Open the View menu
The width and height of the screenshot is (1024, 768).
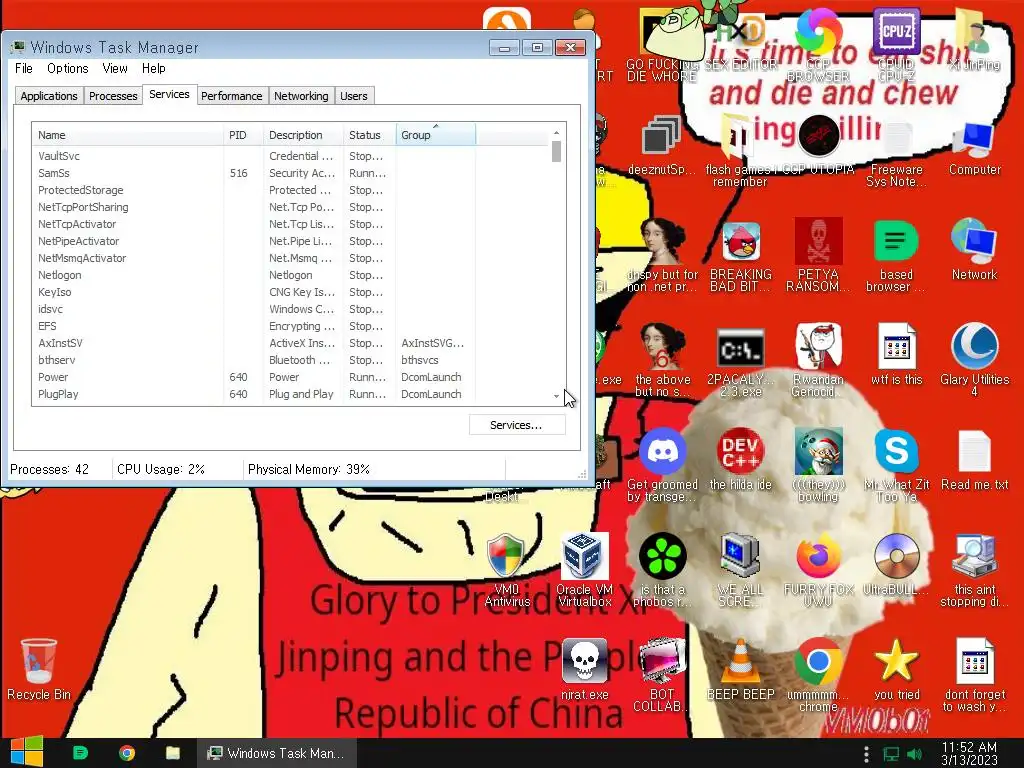click(114, 68)
